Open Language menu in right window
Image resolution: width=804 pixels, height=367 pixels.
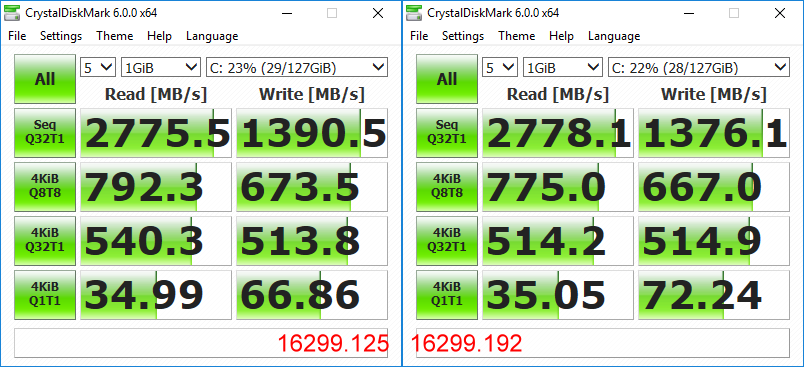coord(614,36)
